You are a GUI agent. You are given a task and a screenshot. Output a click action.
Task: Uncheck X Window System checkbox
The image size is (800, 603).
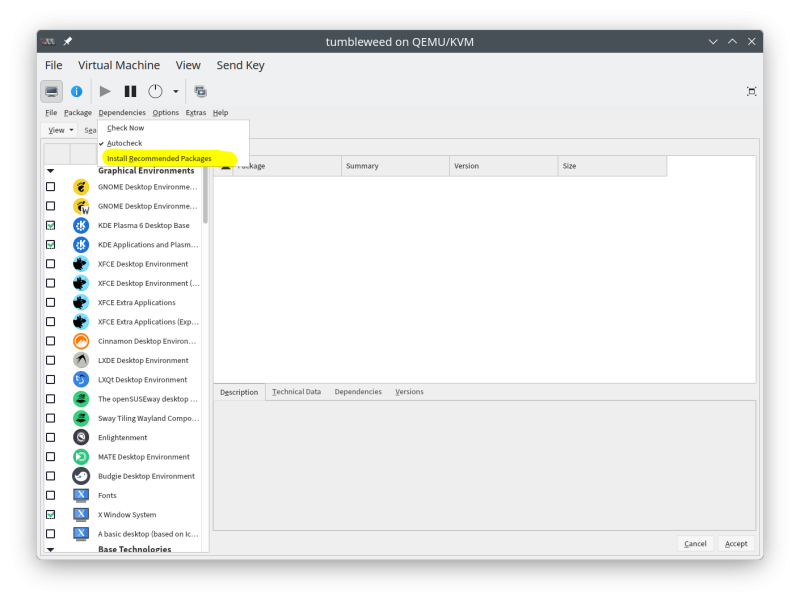coord(51,514)
